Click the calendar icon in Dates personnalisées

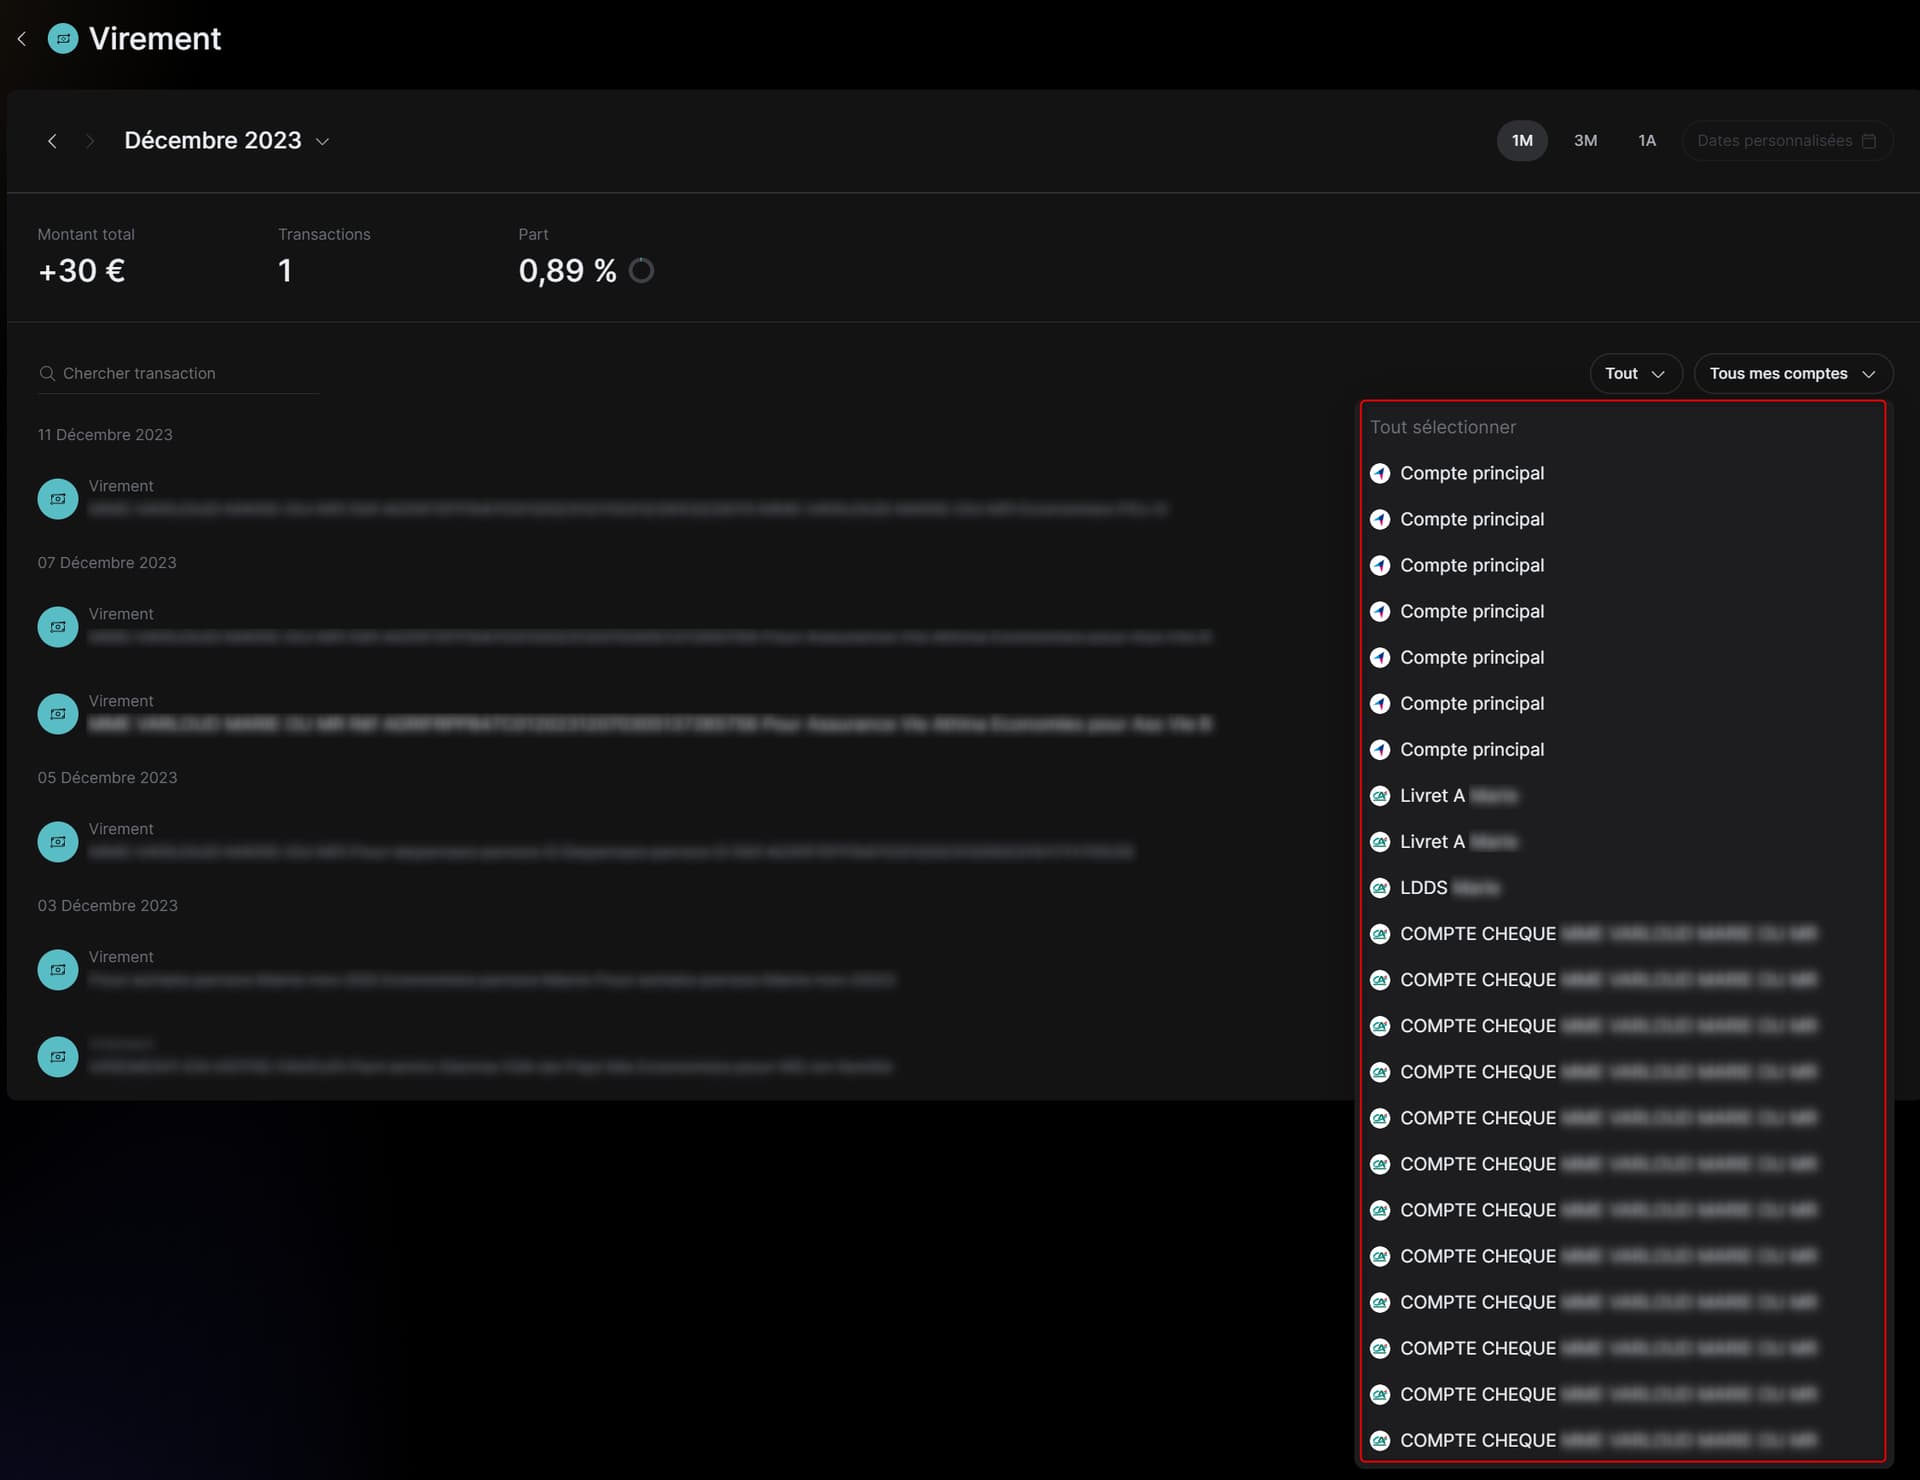coord(1868,141)
